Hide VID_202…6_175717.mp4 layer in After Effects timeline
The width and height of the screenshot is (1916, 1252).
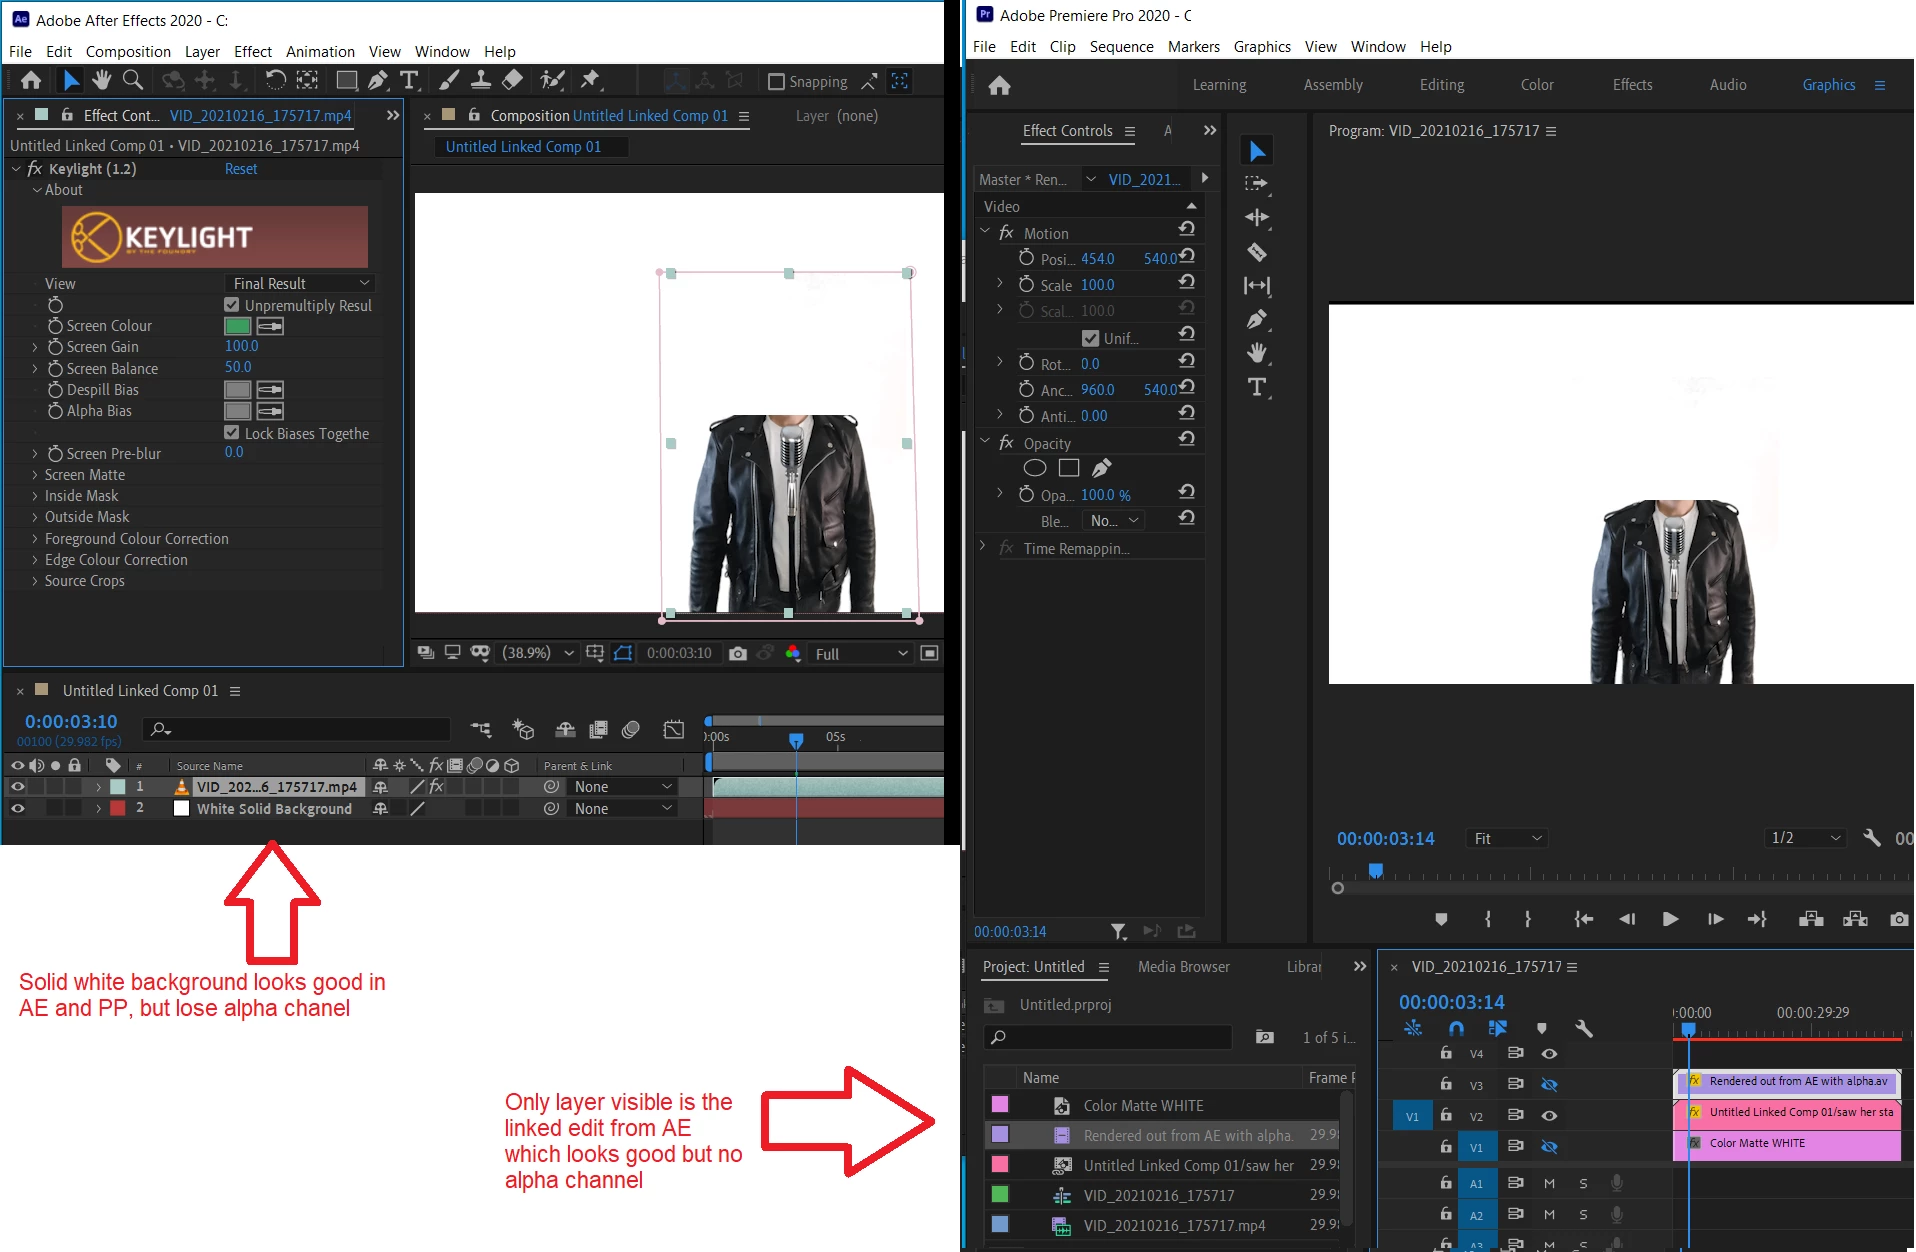click(x=17, y=787)
